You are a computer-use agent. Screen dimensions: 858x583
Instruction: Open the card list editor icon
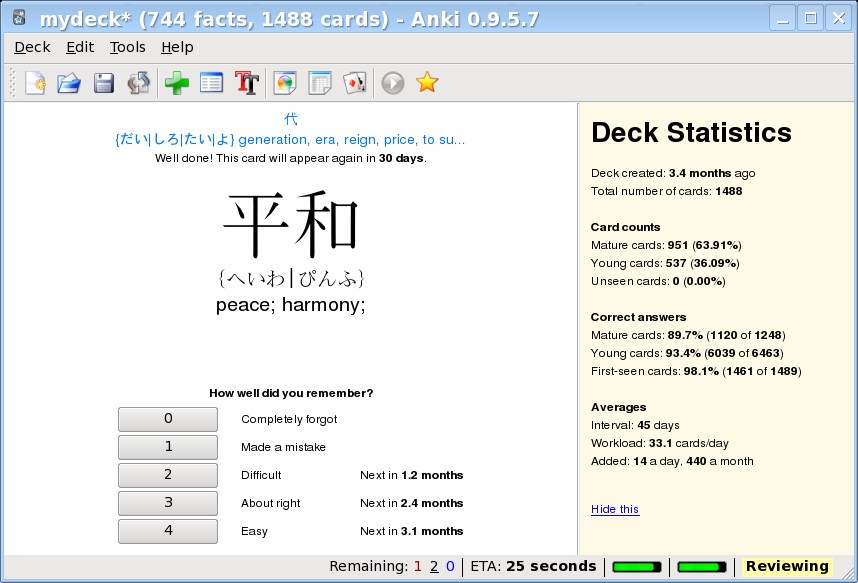[211, 83]
